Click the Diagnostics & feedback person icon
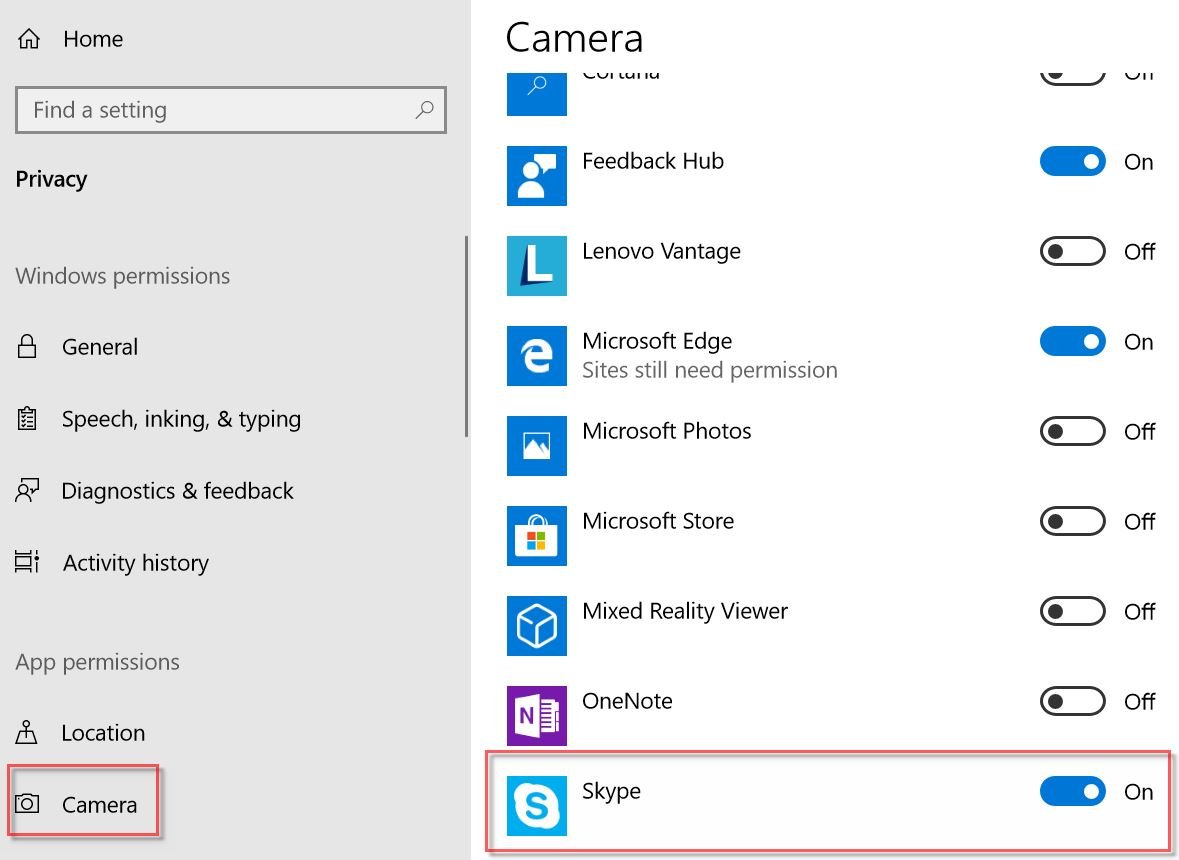Image resolution: width=1179 pixels, height=860 pixels. click(27, 490)
